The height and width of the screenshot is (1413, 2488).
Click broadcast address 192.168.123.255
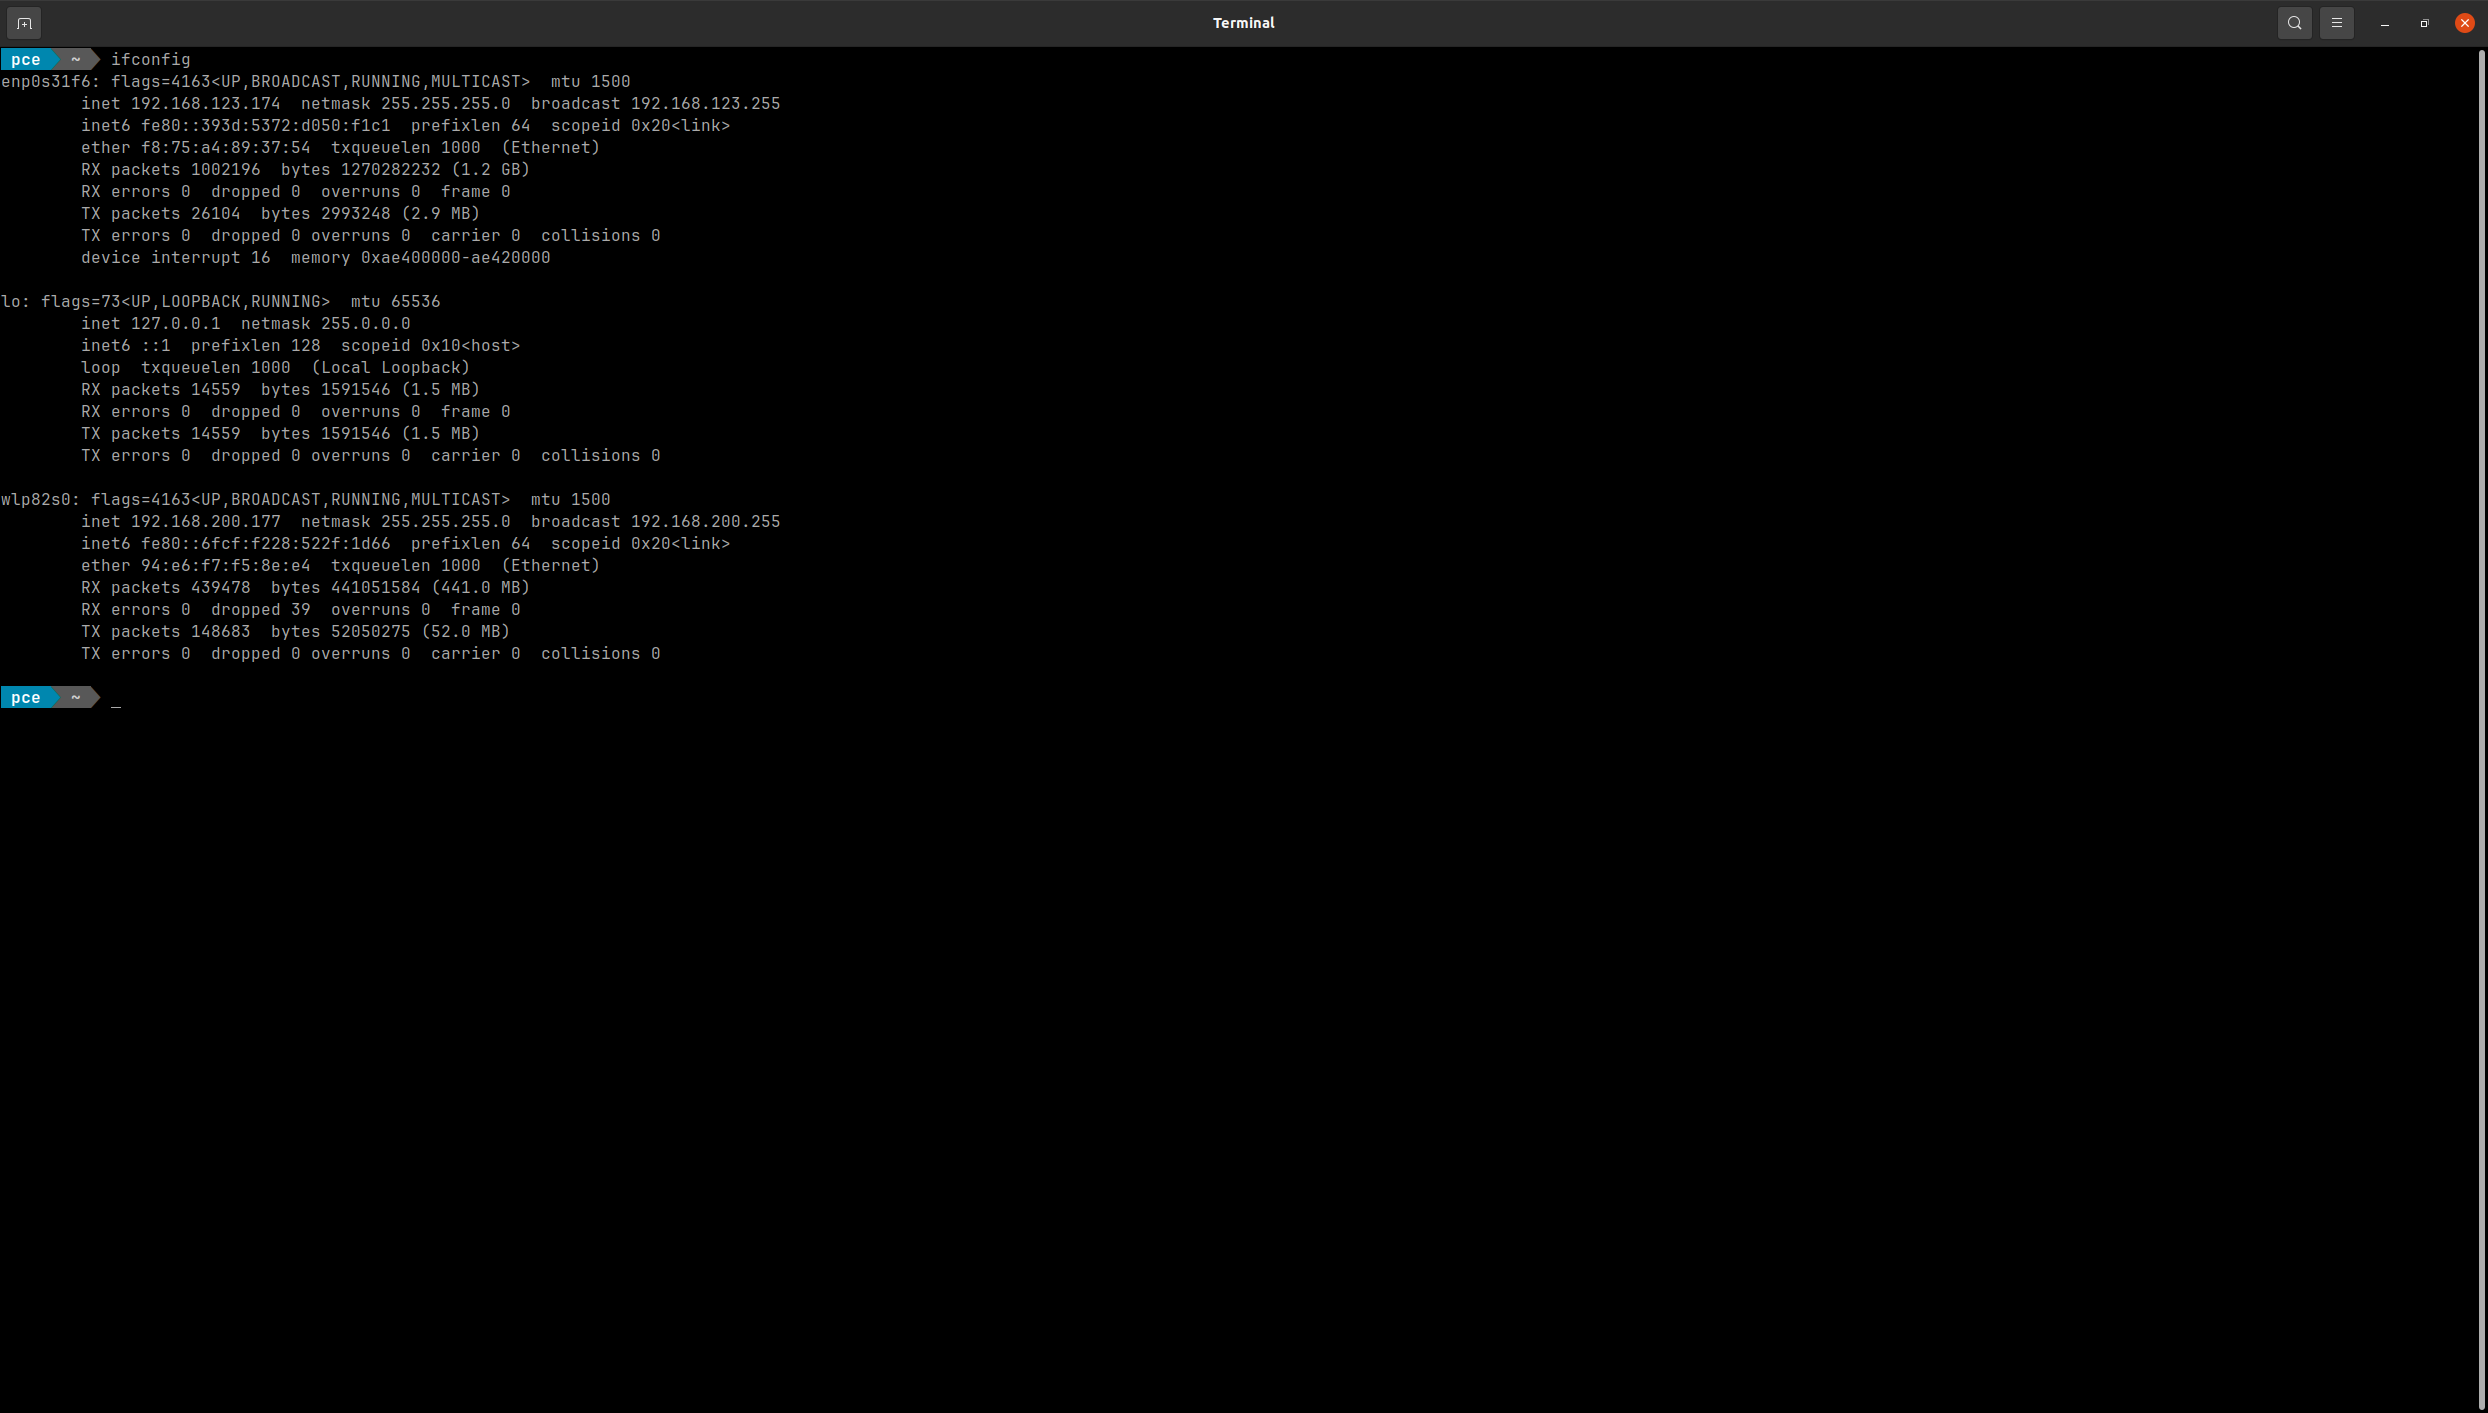click(x=706, y=104)
